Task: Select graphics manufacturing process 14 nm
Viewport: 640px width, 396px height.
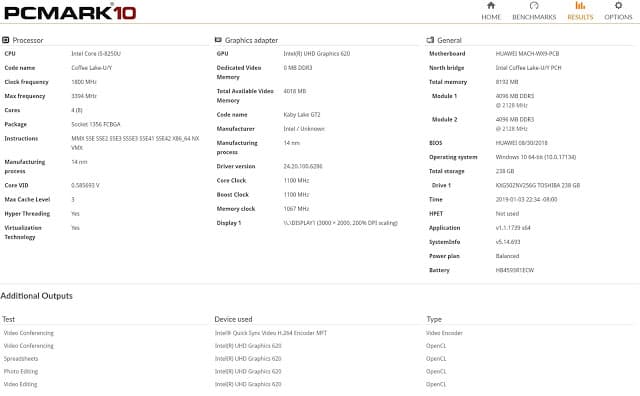Action: 292,143
